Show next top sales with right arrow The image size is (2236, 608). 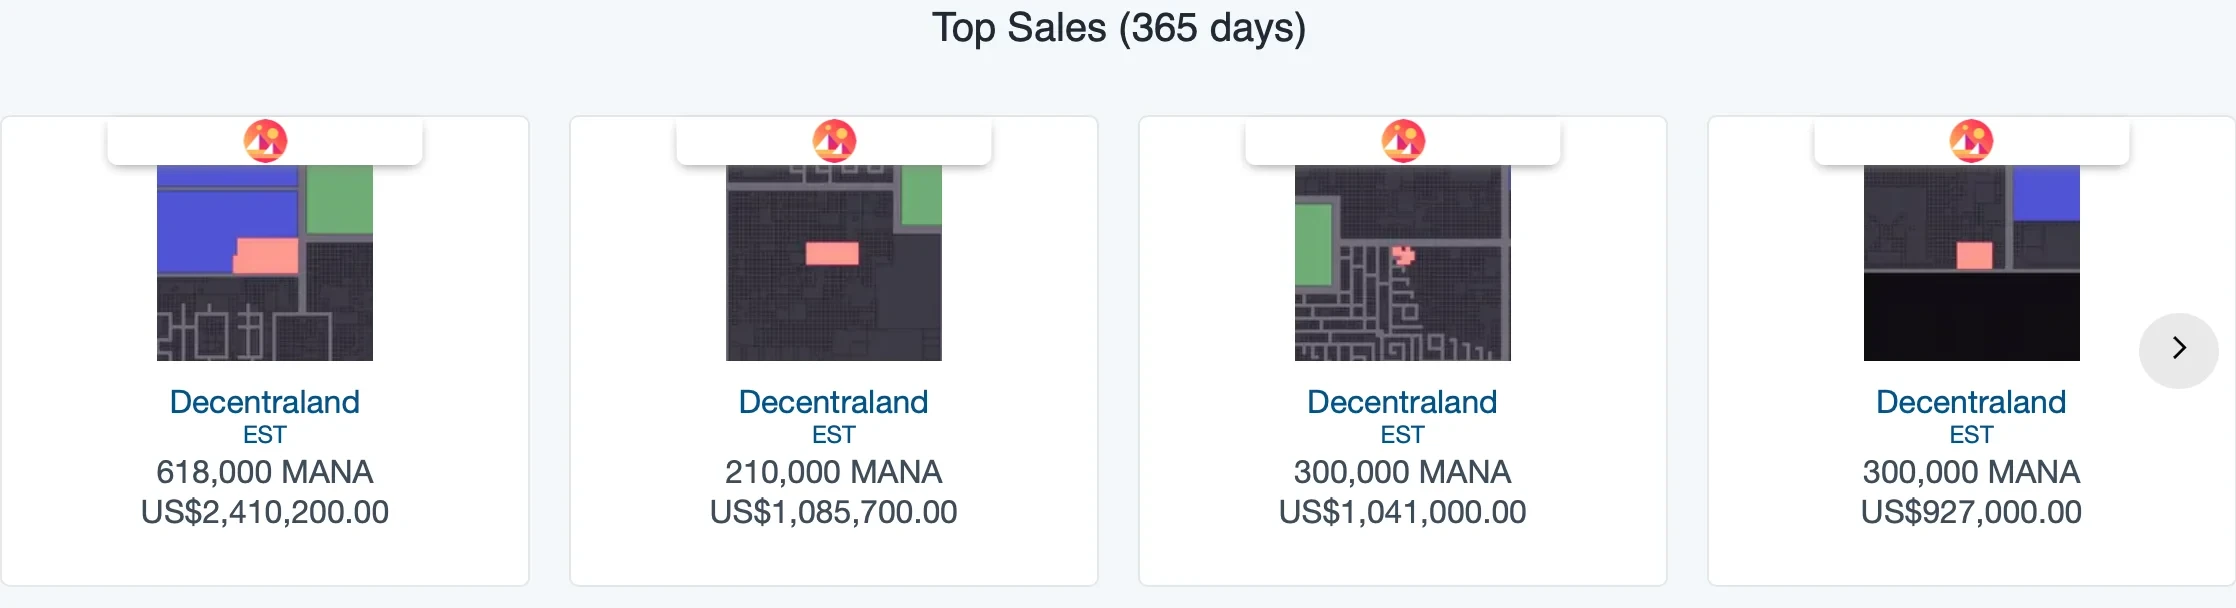[x=2178, y=349]
